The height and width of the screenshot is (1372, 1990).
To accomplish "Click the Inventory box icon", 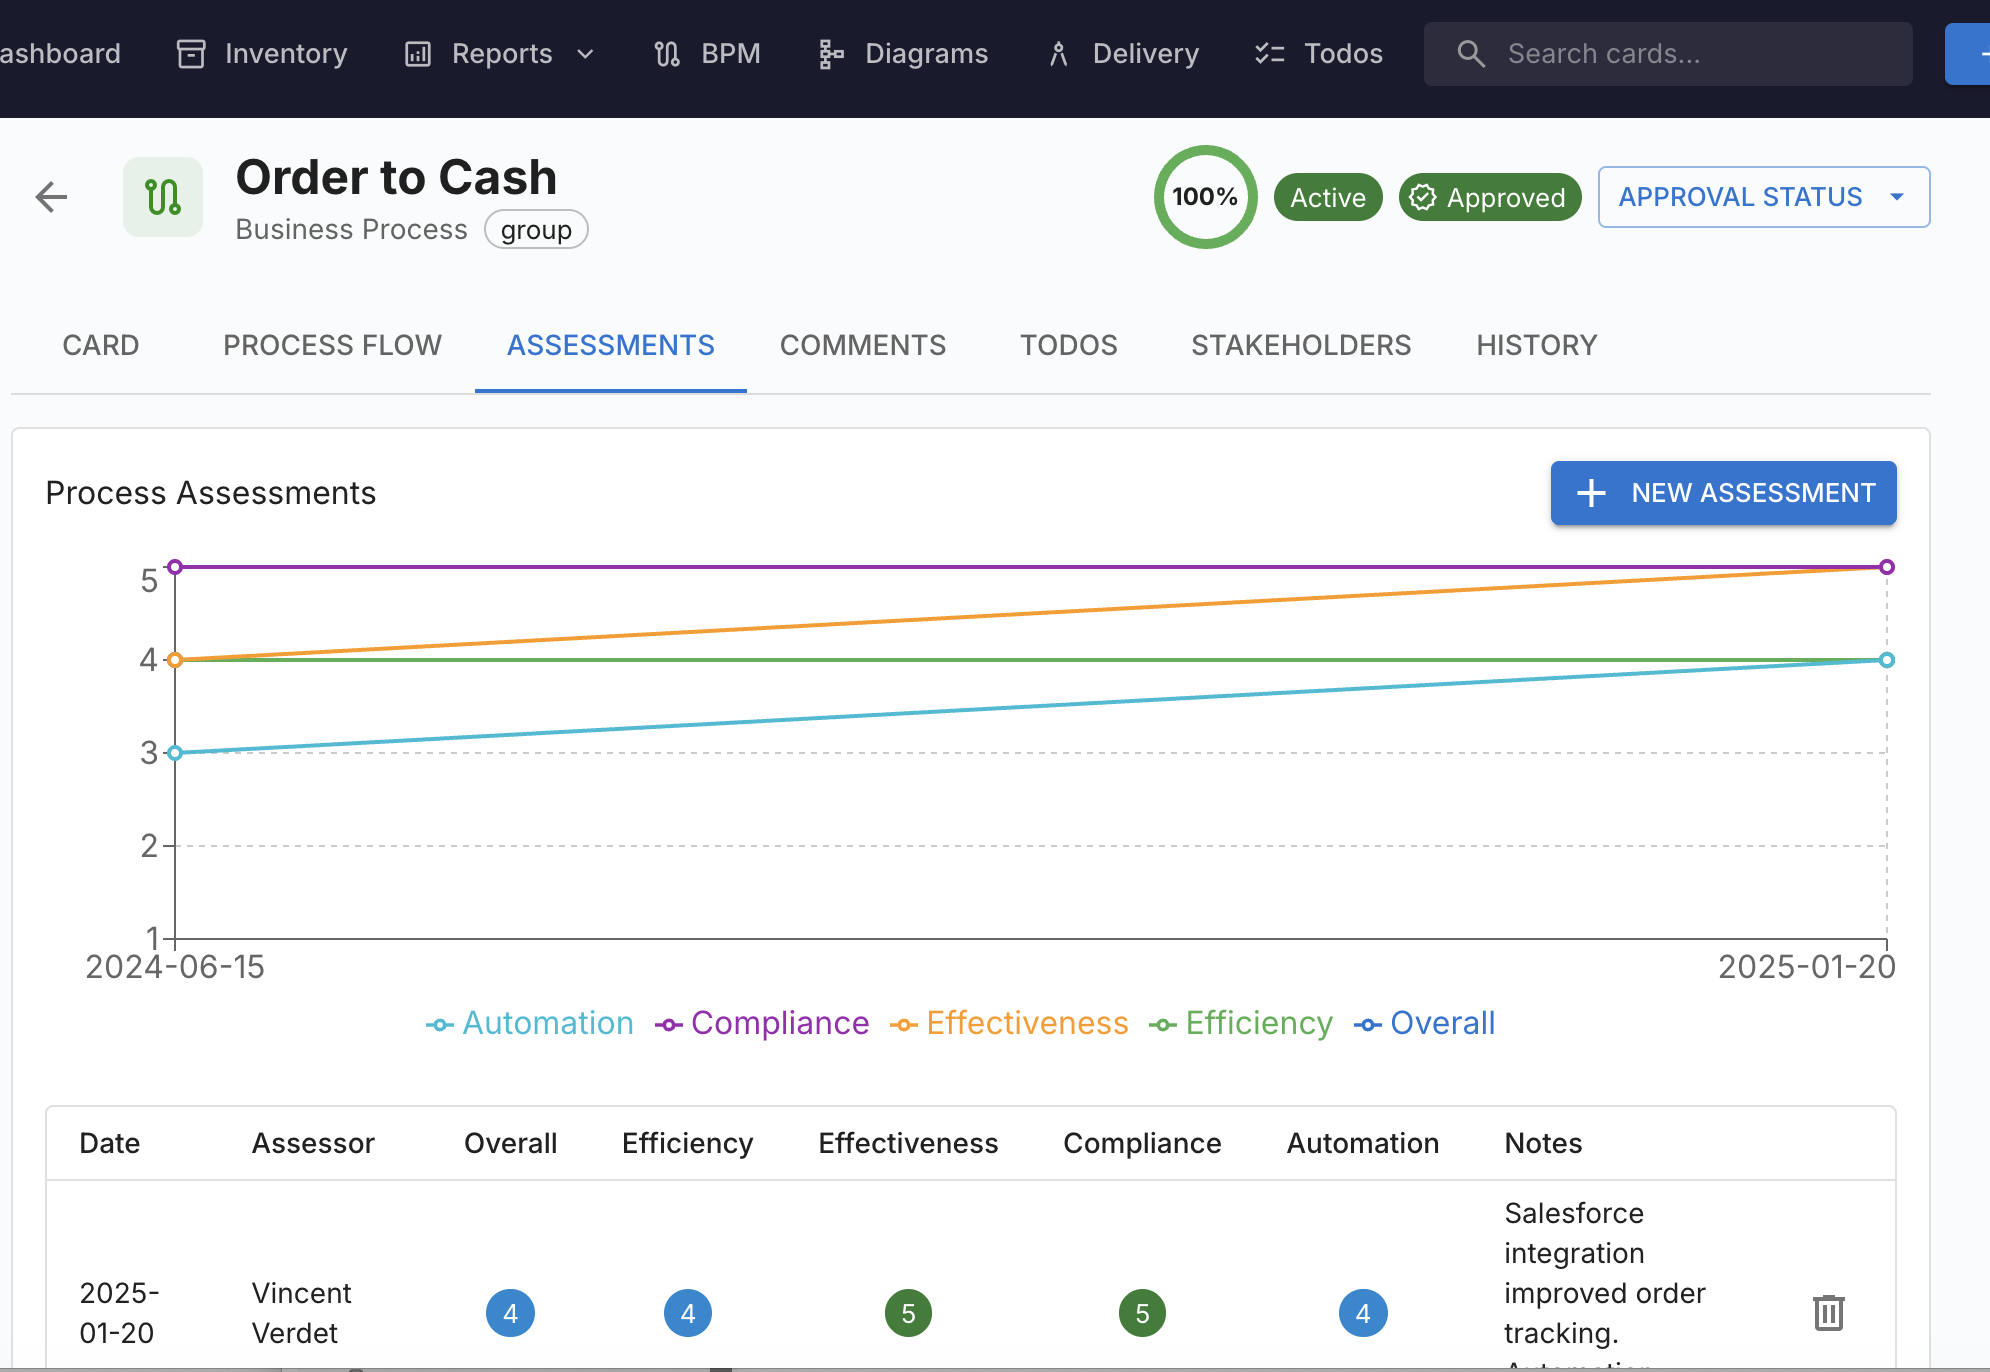I will (191, 54).
